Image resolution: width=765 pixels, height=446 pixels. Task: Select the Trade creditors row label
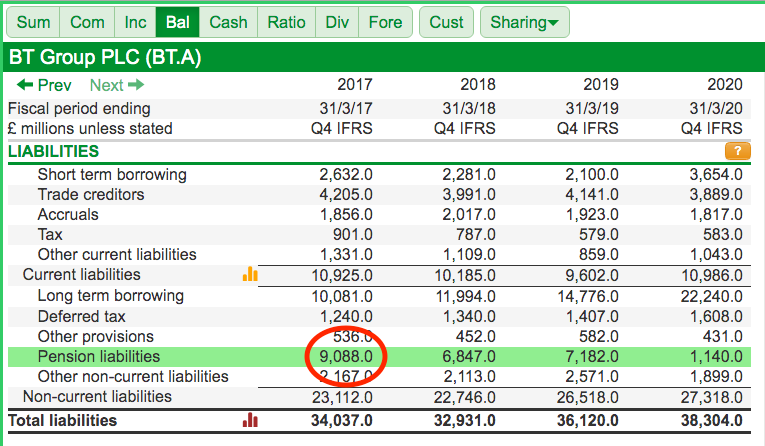tap(91, 195)
